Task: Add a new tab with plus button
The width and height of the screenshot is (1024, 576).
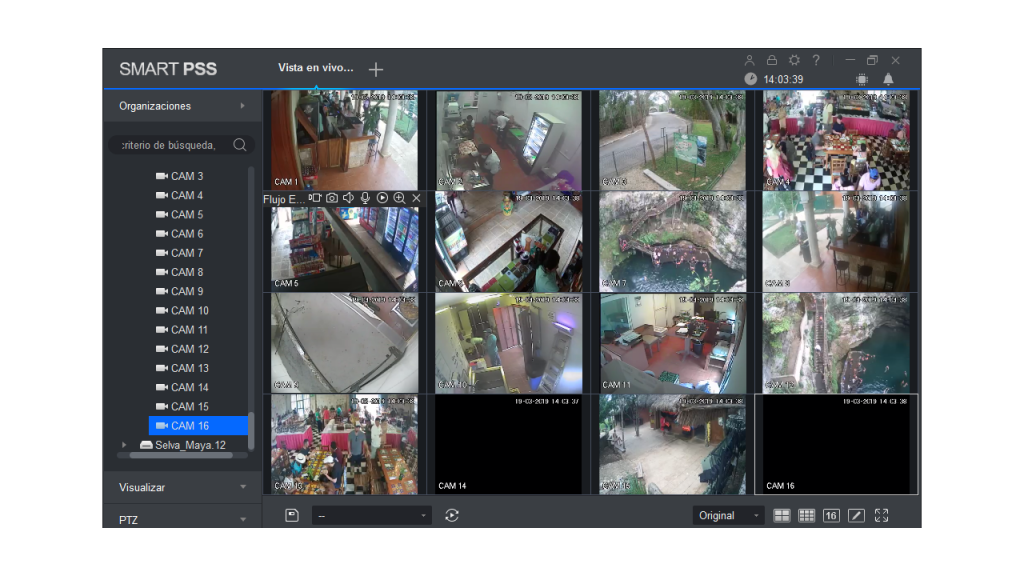Action: point(376,69)
